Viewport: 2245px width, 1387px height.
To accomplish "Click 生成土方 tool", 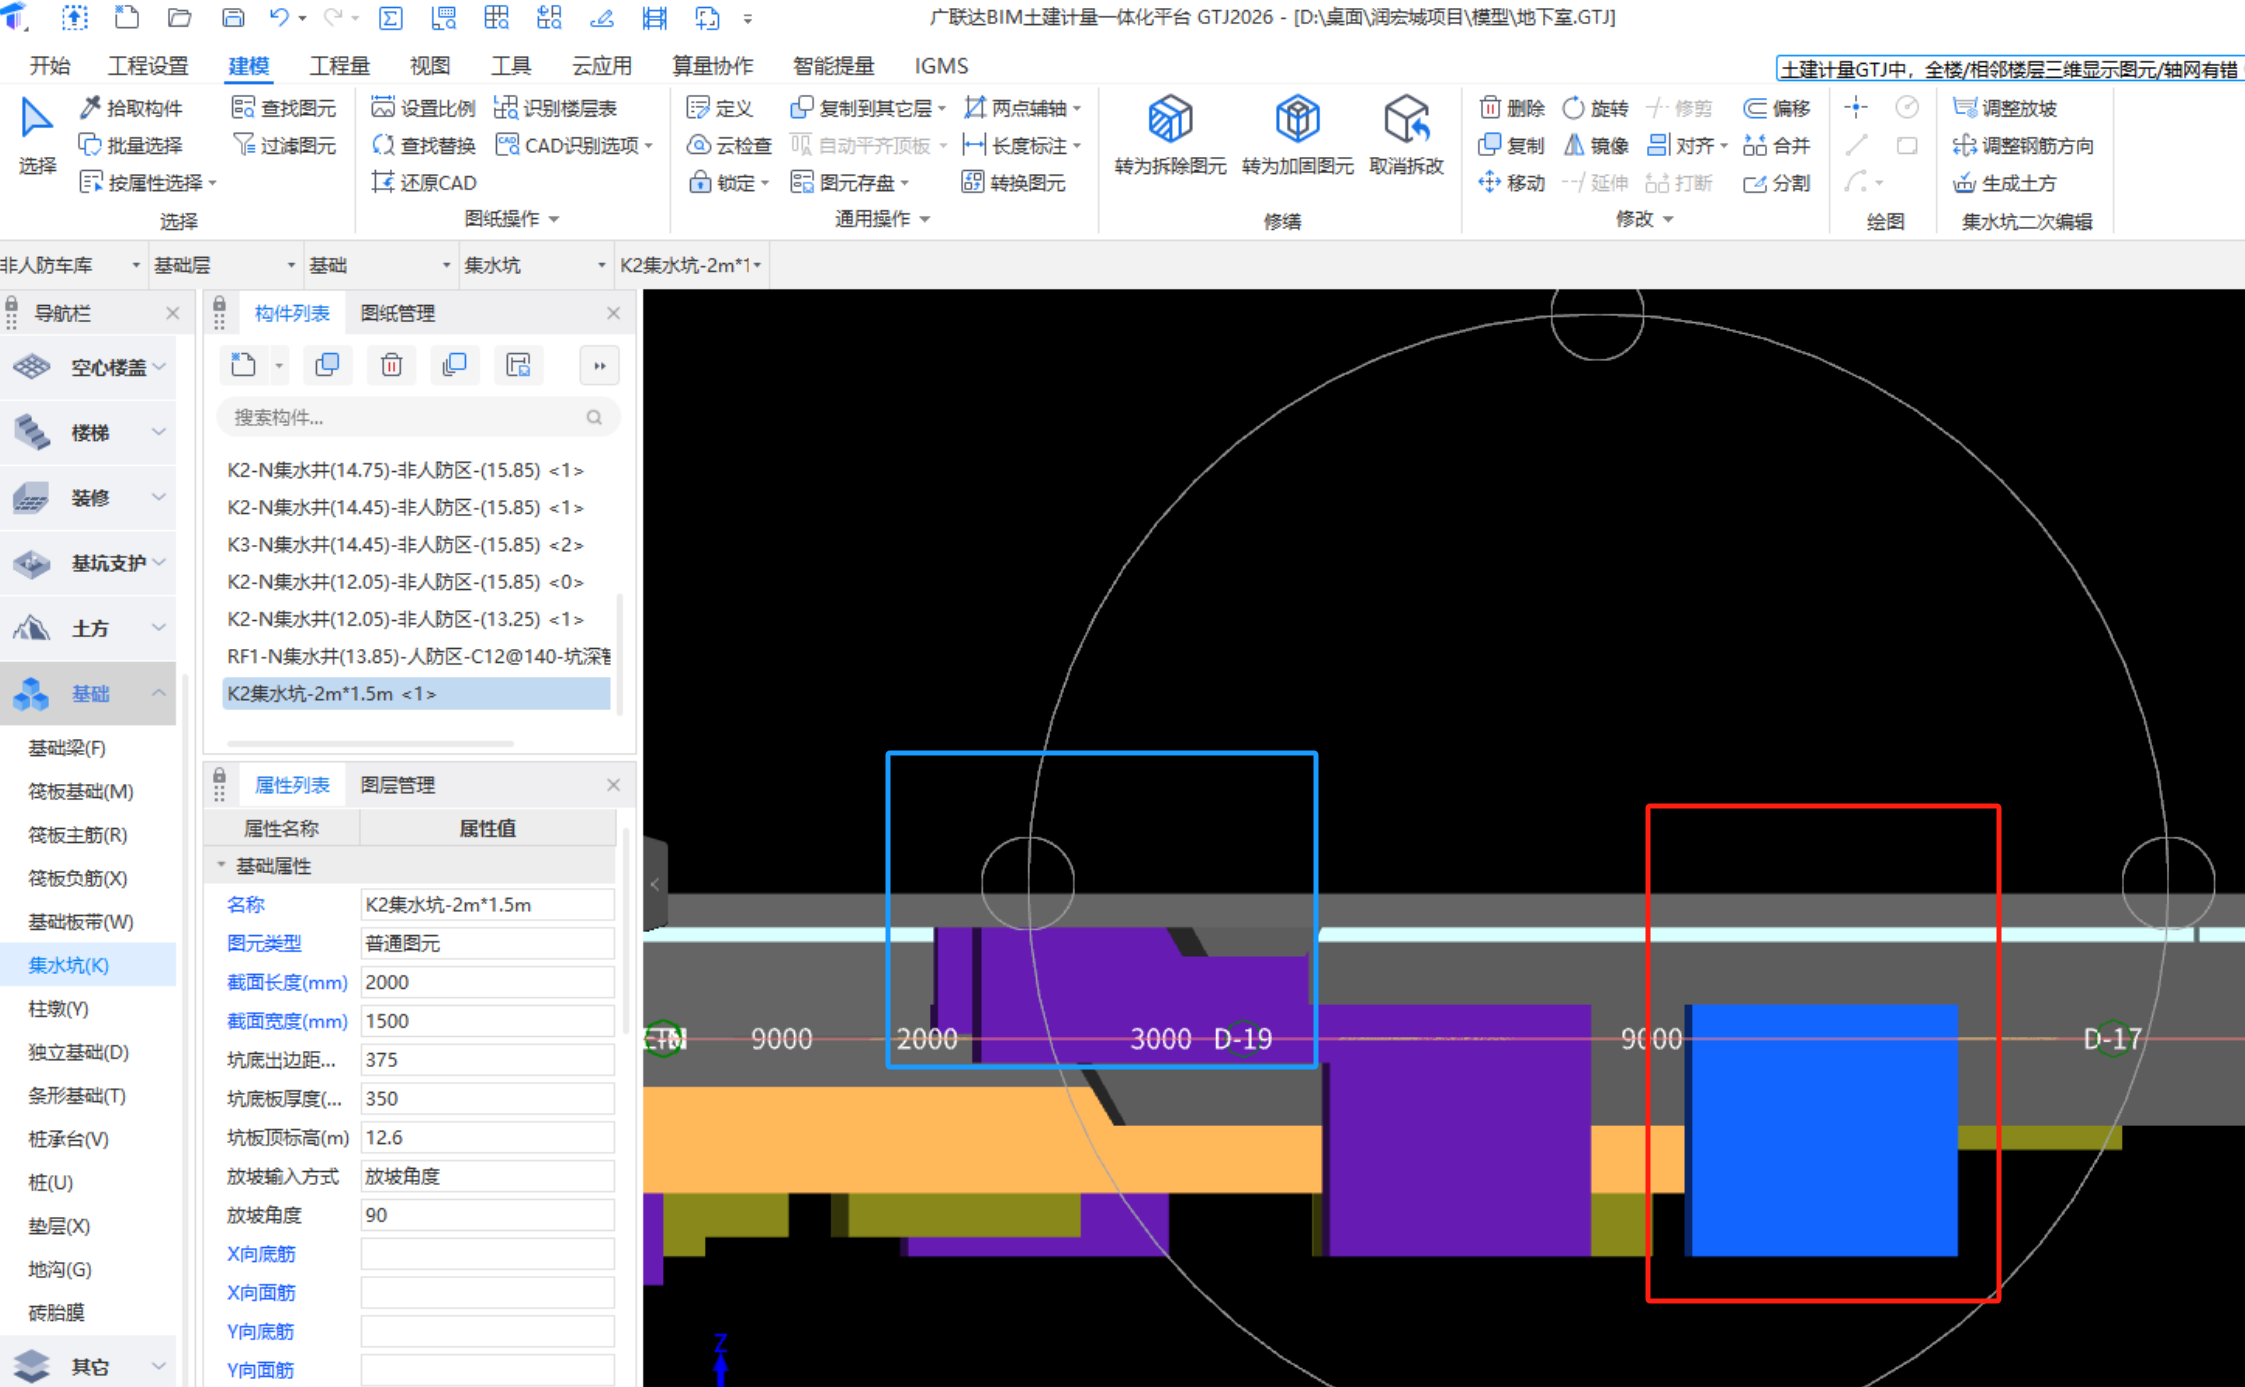I will pos(2004,183).
